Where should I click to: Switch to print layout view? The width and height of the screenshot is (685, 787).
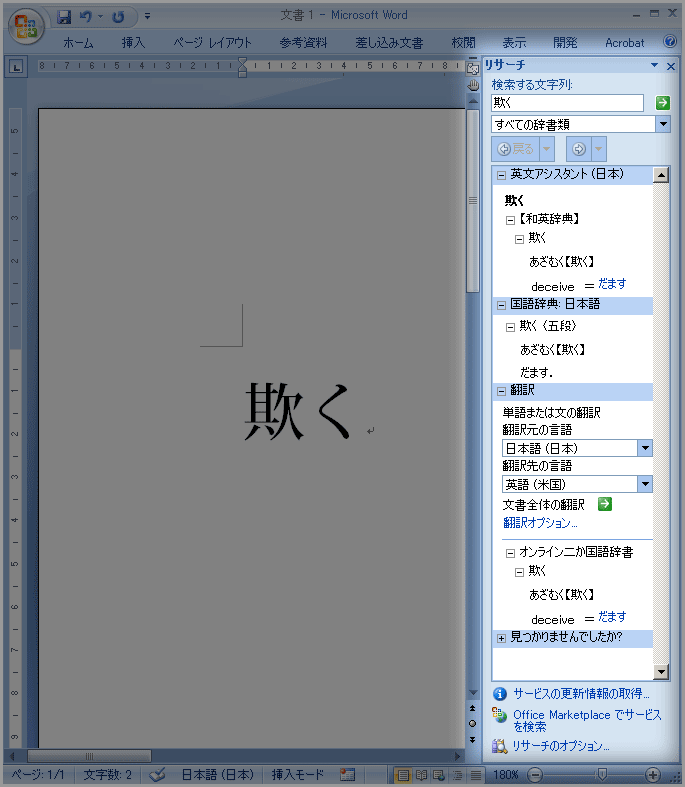pos(403,775)
